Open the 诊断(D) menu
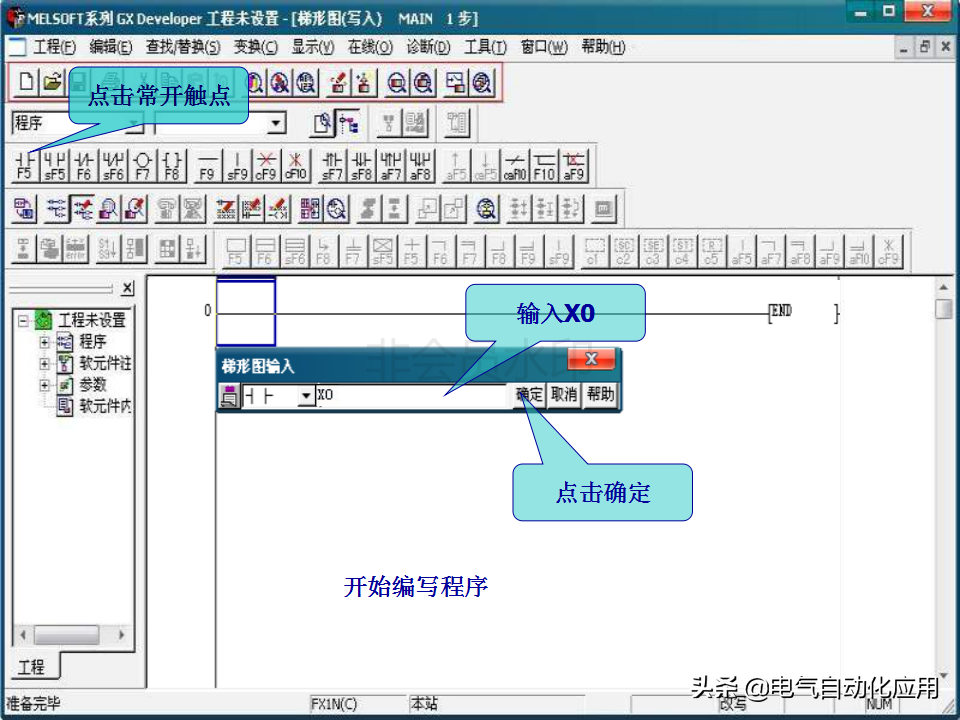The image size is (960, 720). pyautogui.click(x=428, y=47)
